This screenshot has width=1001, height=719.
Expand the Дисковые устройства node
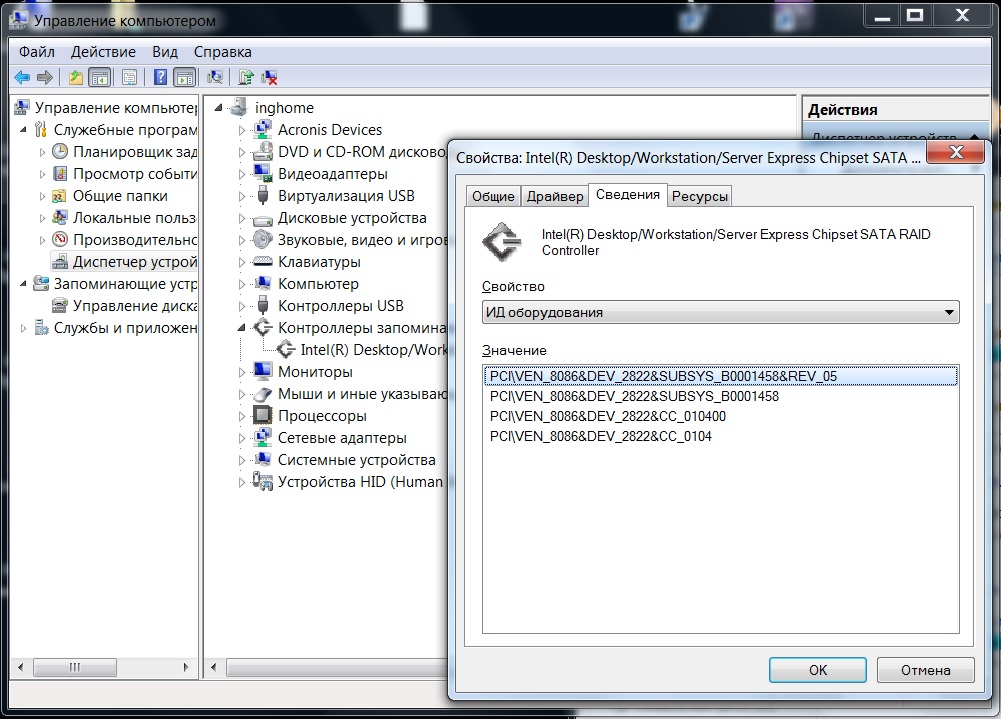click(242, 218)
